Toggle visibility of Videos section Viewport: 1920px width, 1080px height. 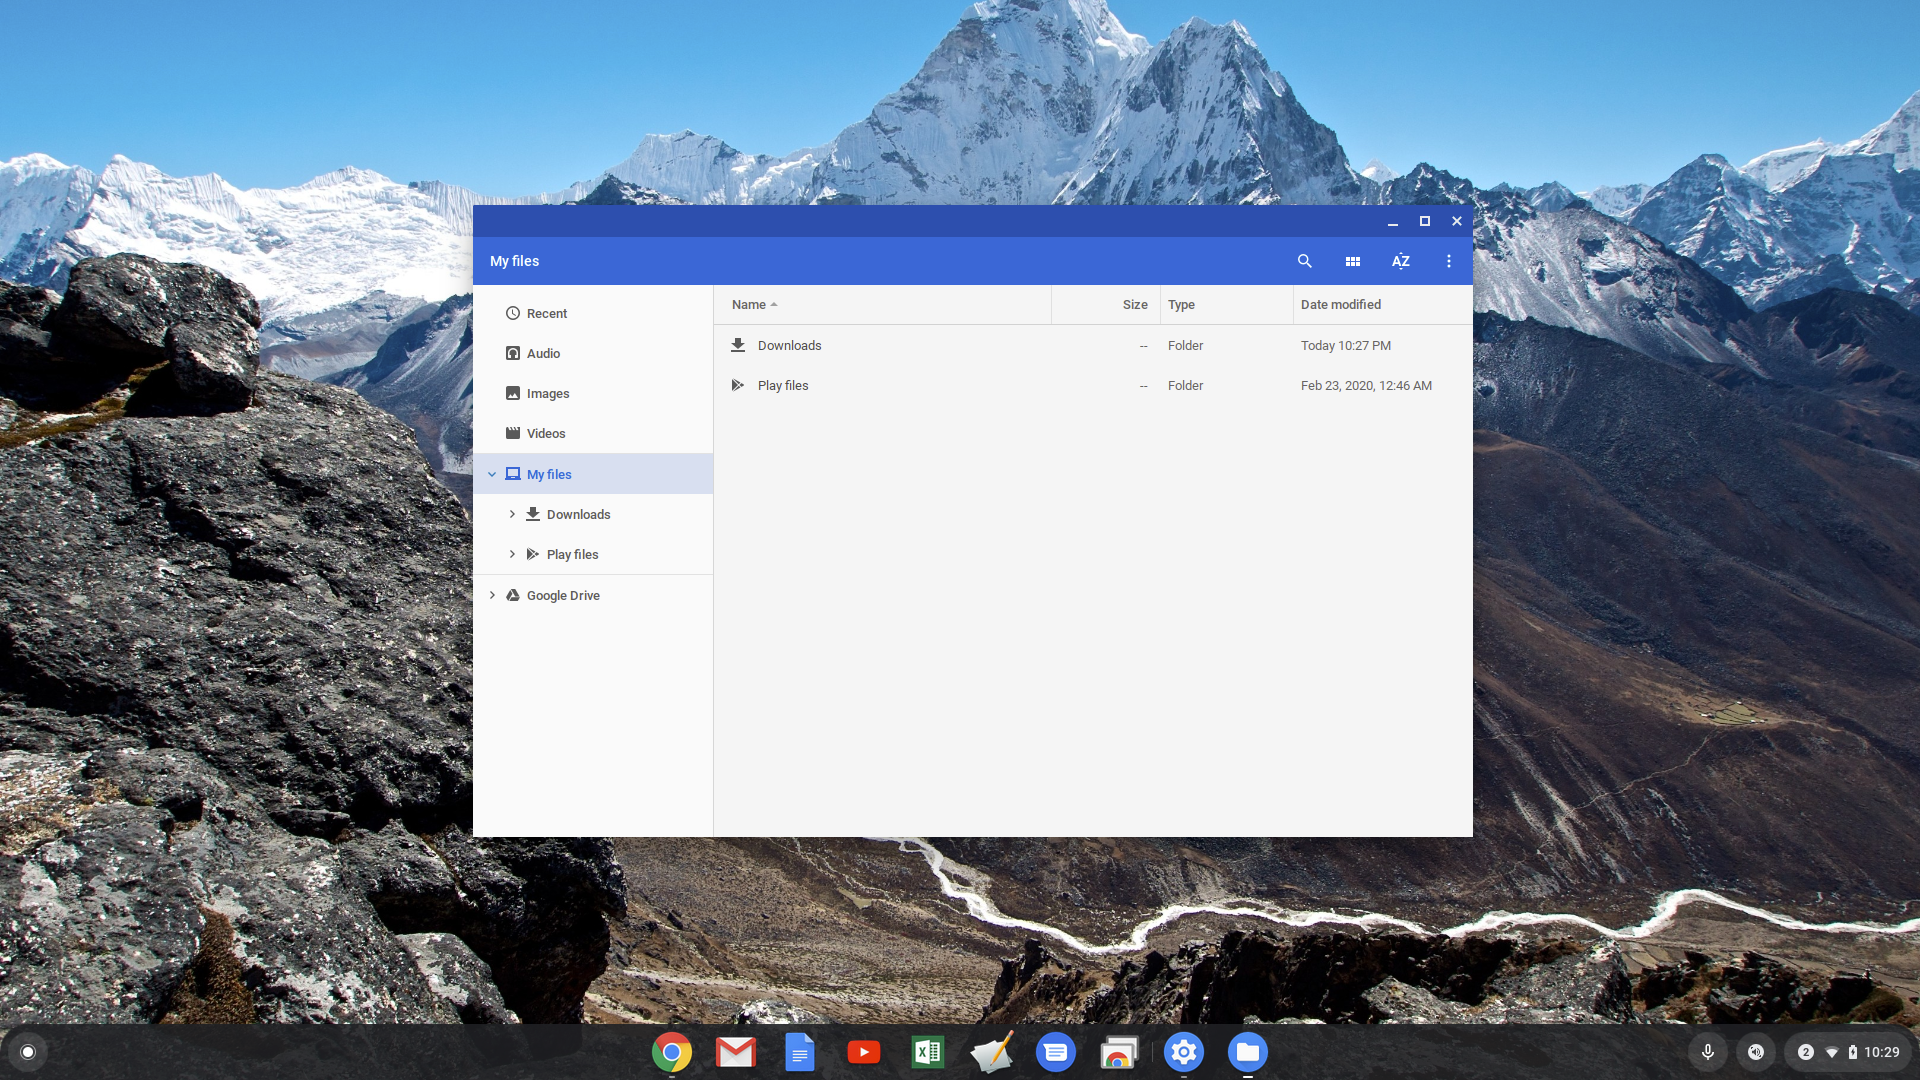point(545,433)
